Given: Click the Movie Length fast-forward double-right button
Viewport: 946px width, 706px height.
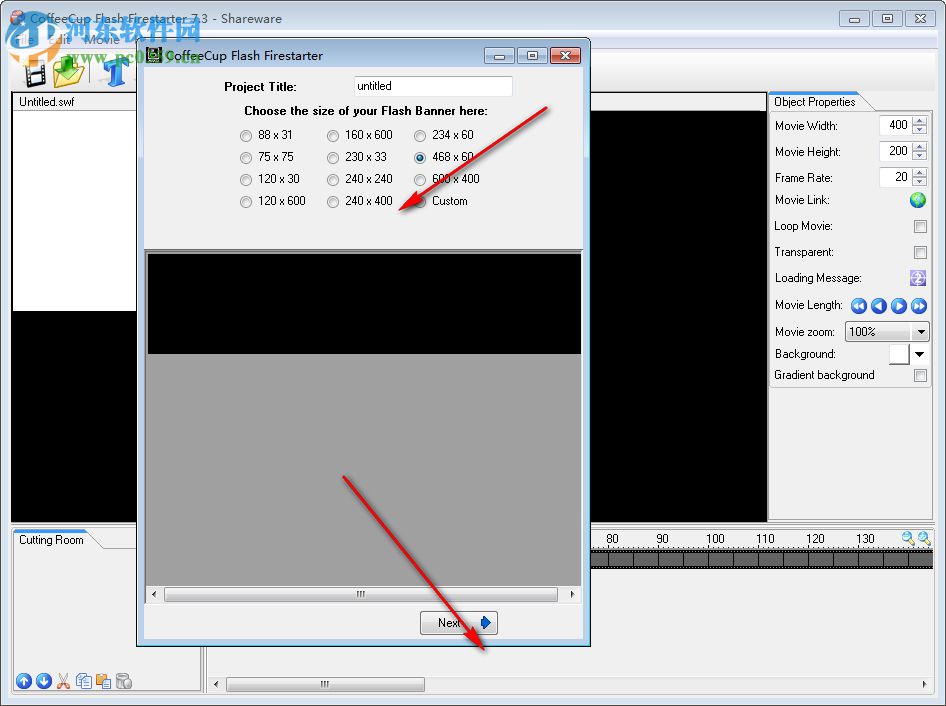Looking at the screenshot, I should (x=919, y=306).
